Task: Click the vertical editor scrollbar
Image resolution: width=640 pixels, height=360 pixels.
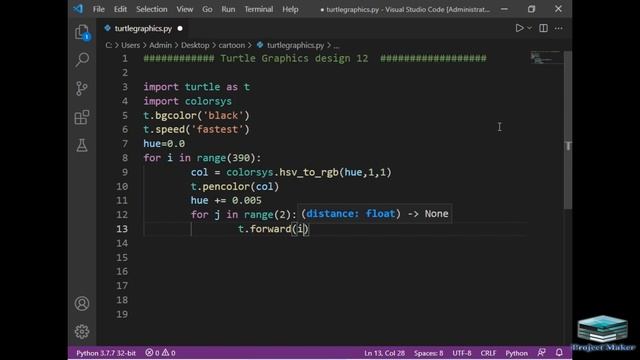Action: [x=567, y=130]
